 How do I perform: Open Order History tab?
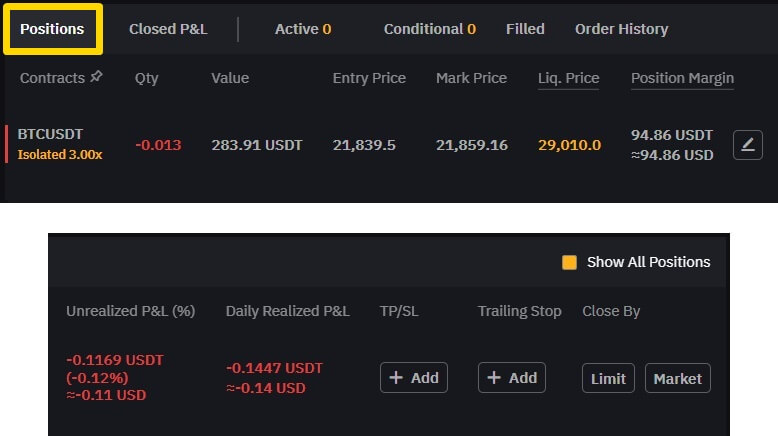(621, 29)
